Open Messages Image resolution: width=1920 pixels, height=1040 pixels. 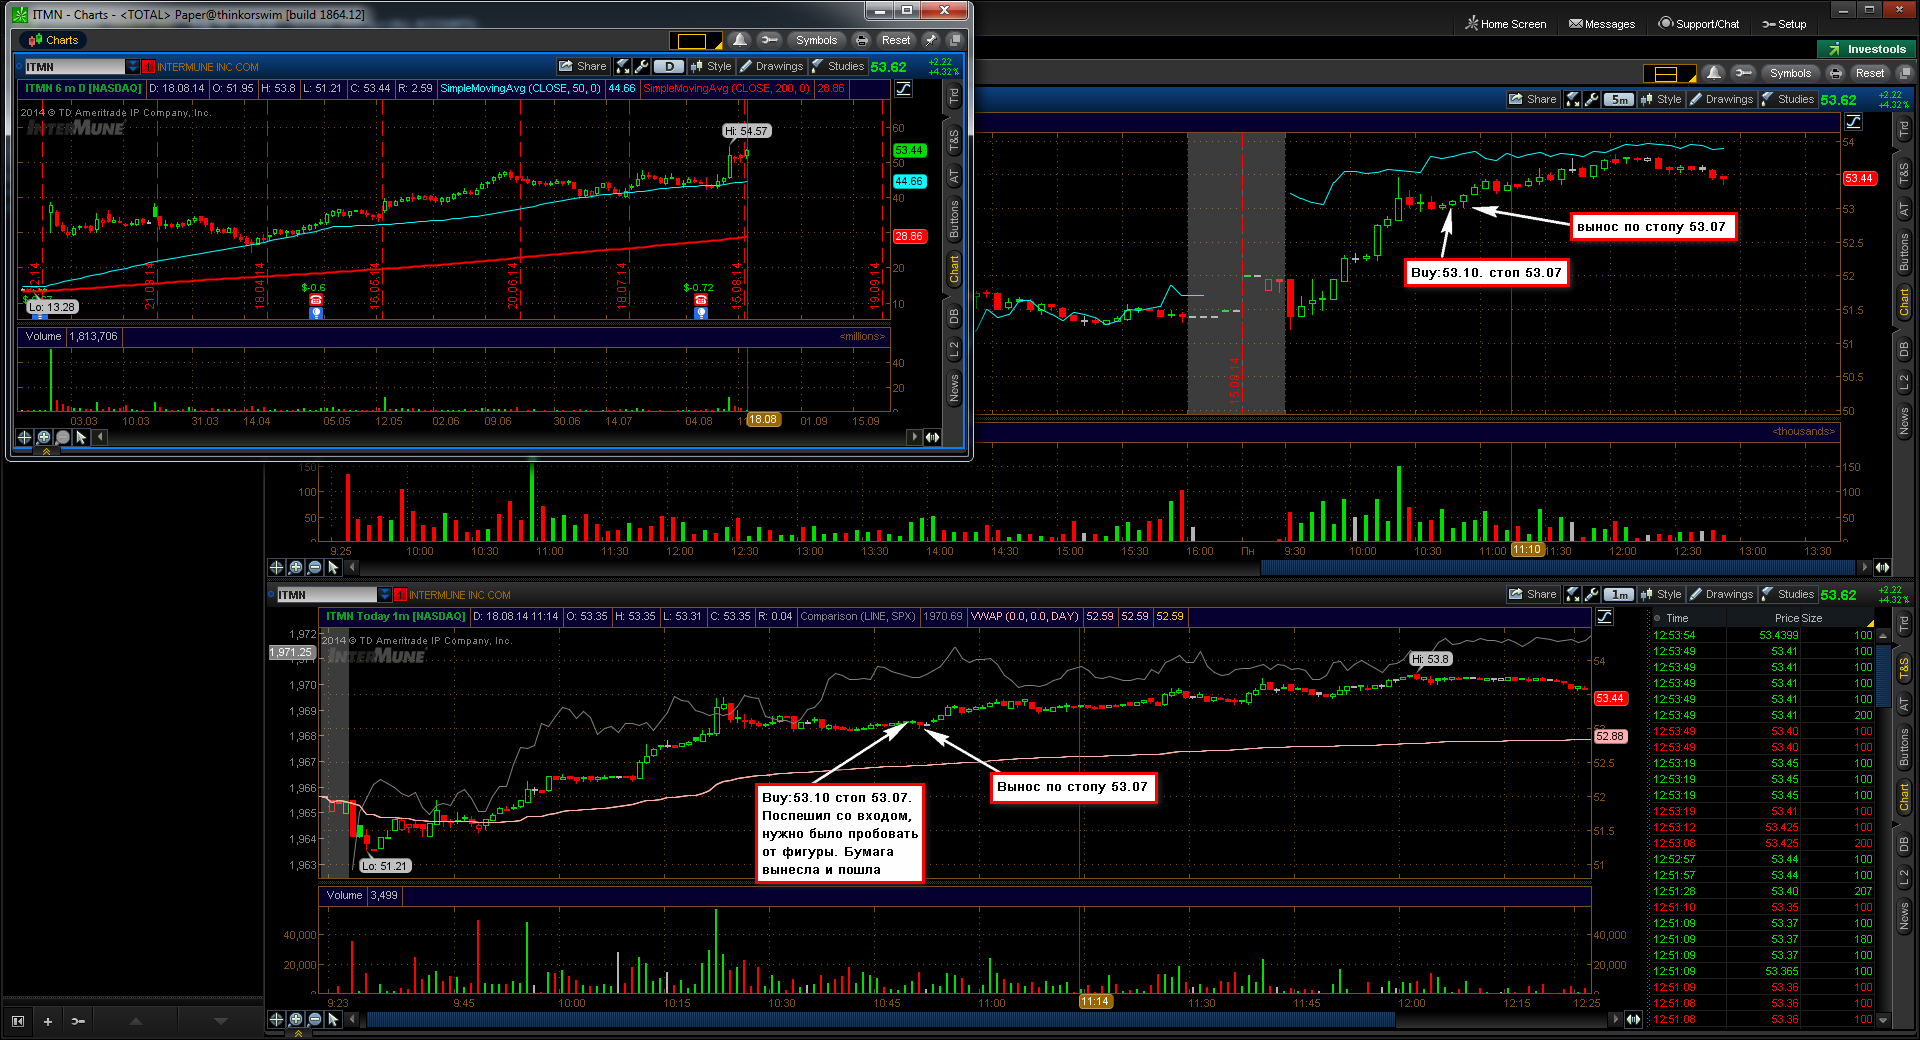click(1602, 24)
